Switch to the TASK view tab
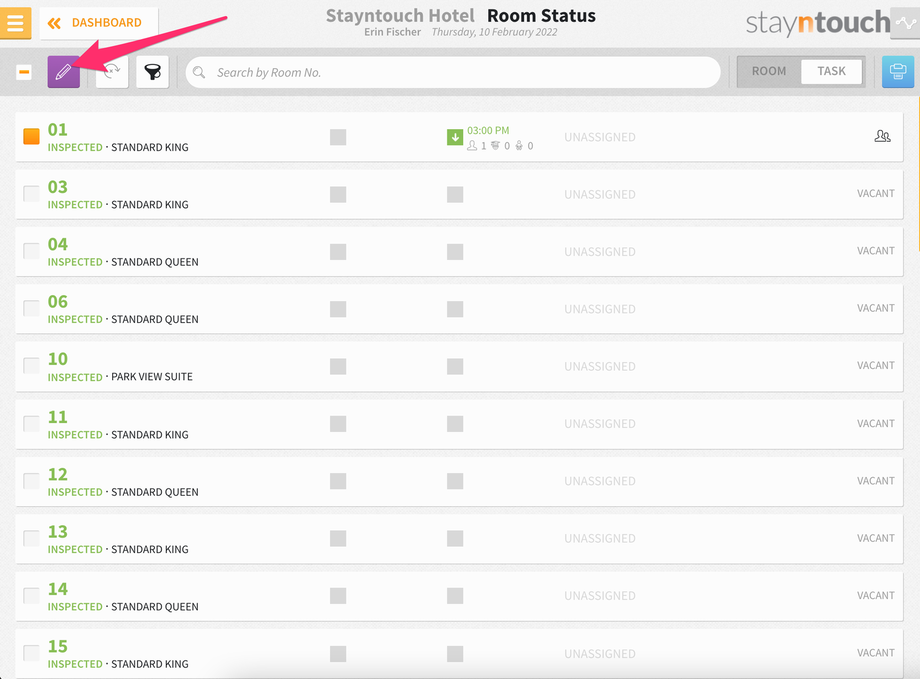The height and width of the screenshot is (679, 920). 831,71
